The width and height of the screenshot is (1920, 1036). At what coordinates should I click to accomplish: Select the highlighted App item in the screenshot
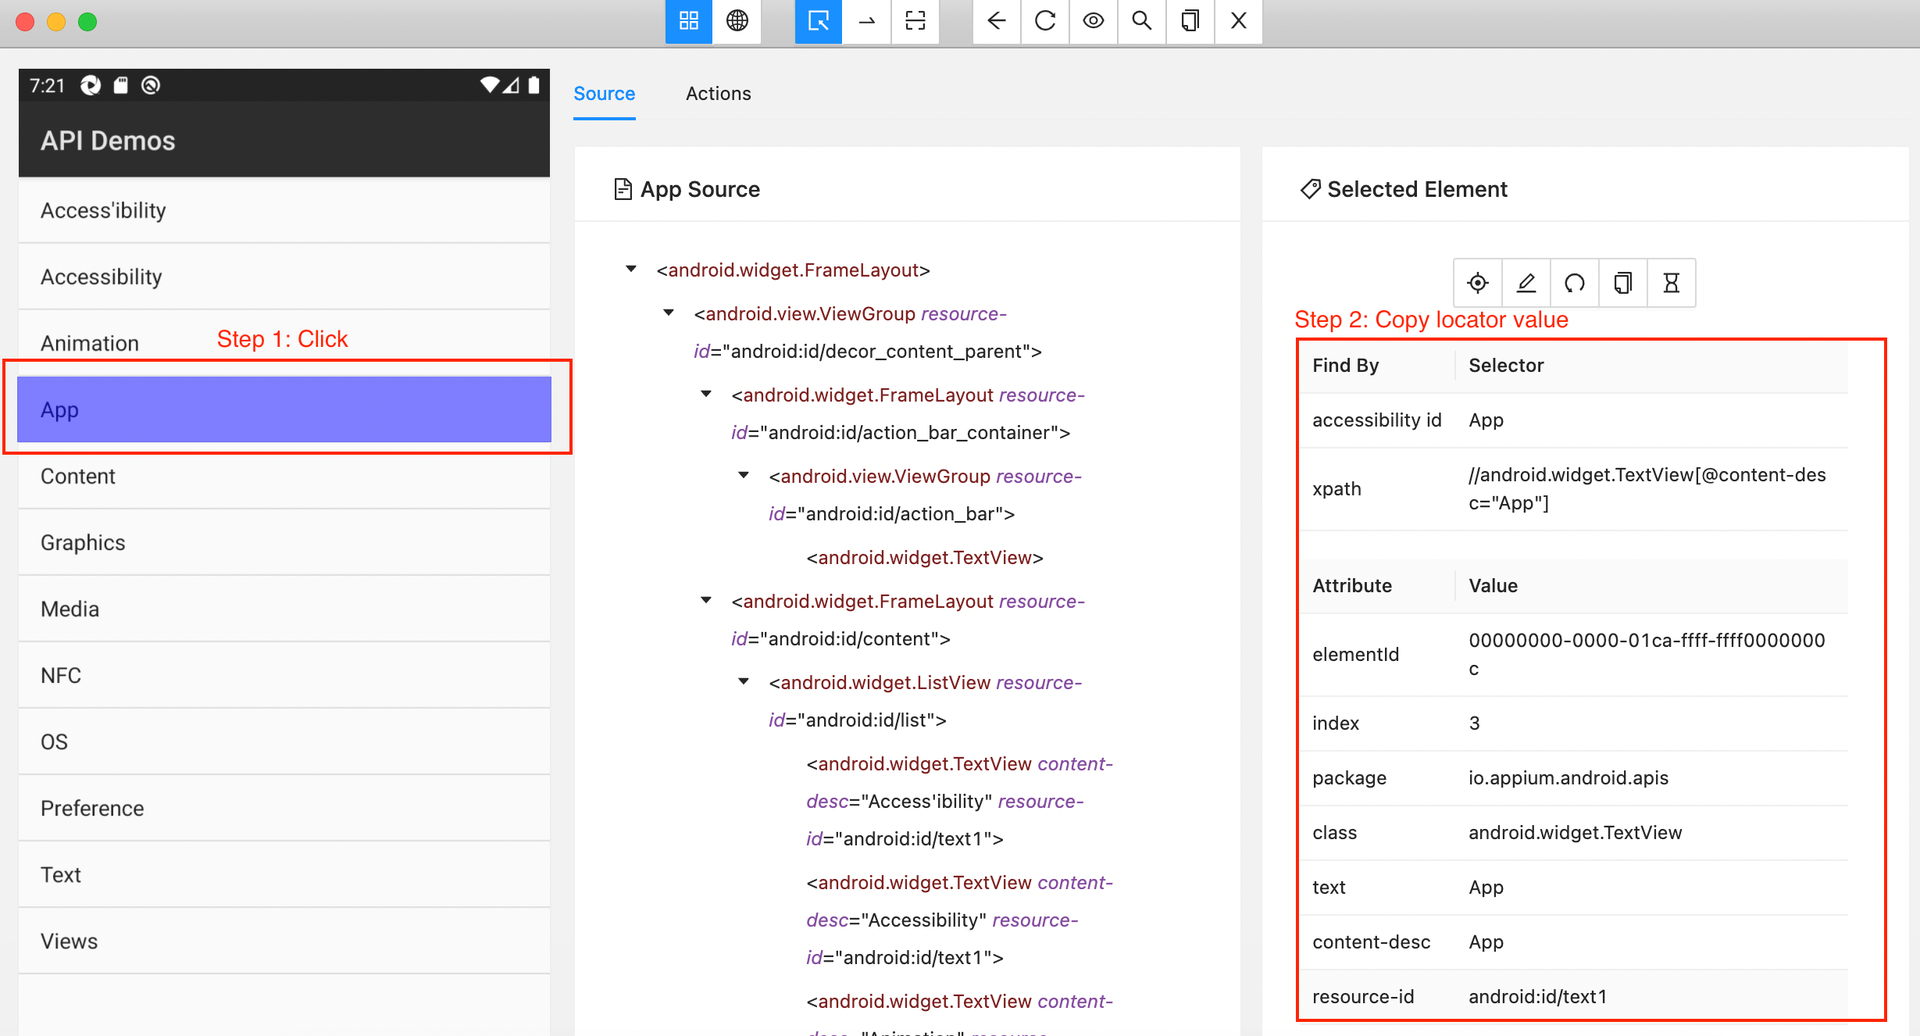284,409
